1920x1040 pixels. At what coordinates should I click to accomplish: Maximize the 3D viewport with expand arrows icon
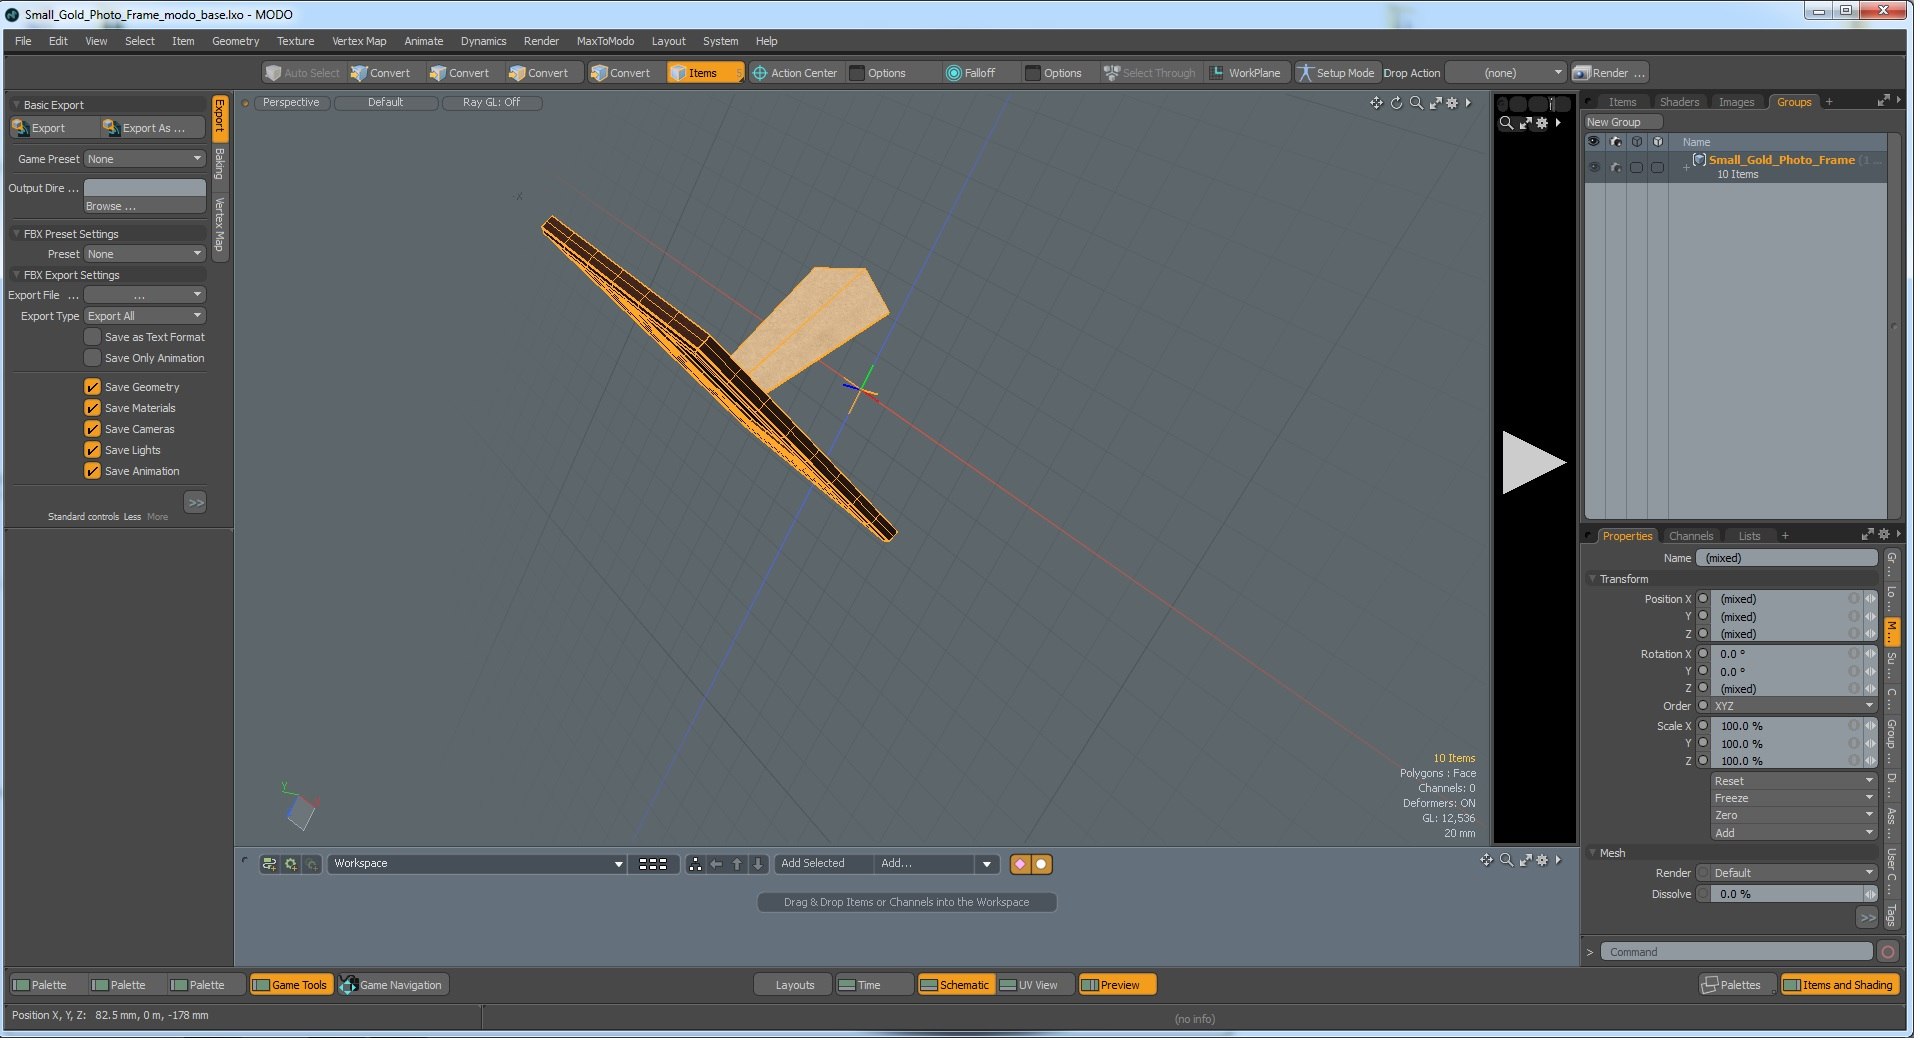[x=1436, y=103]
